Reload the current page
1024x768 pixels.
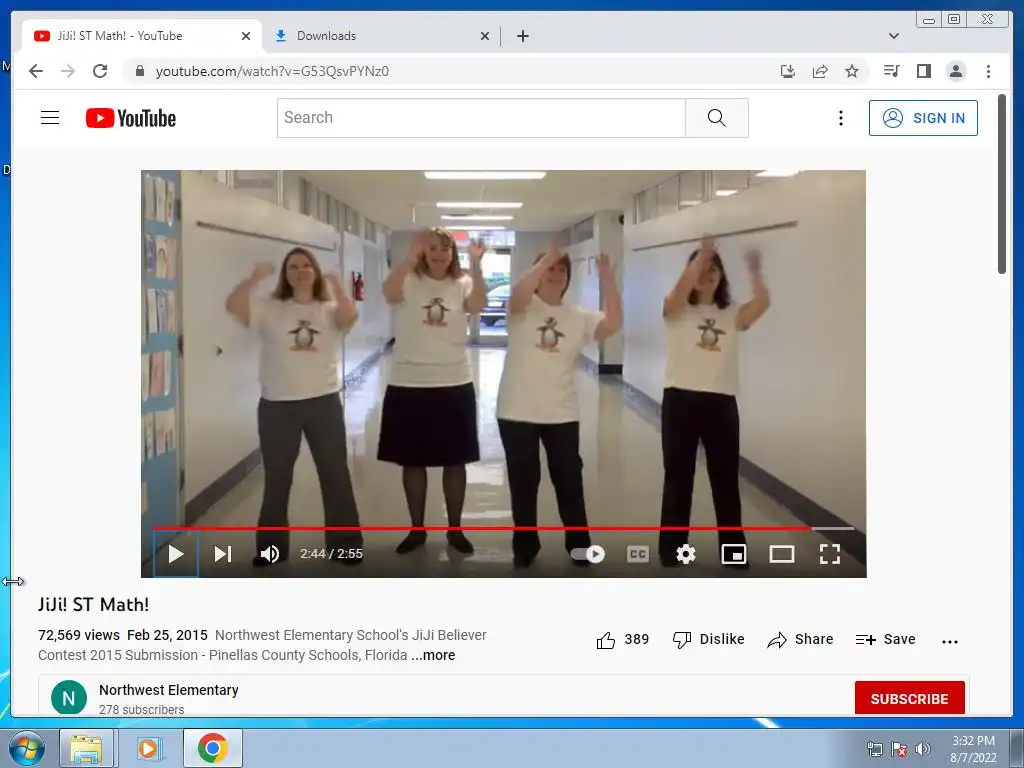pyautogui.click(x=100, y=71)
